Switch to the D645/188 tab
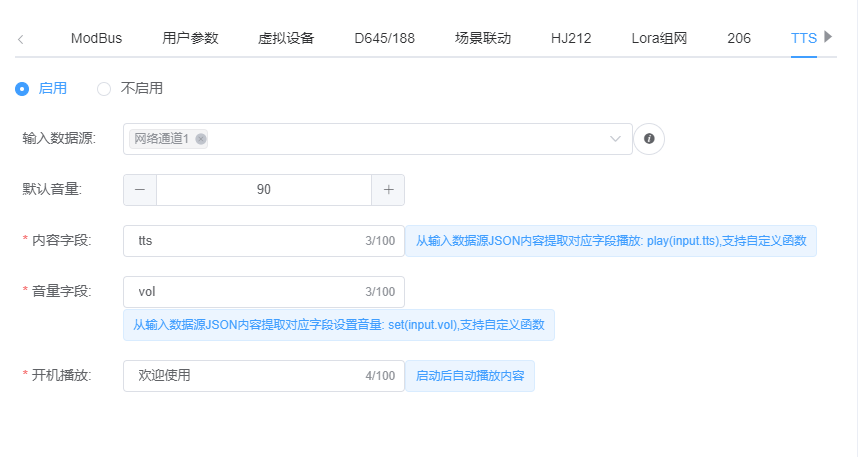858x457 pixels. [x=385, y=38]
